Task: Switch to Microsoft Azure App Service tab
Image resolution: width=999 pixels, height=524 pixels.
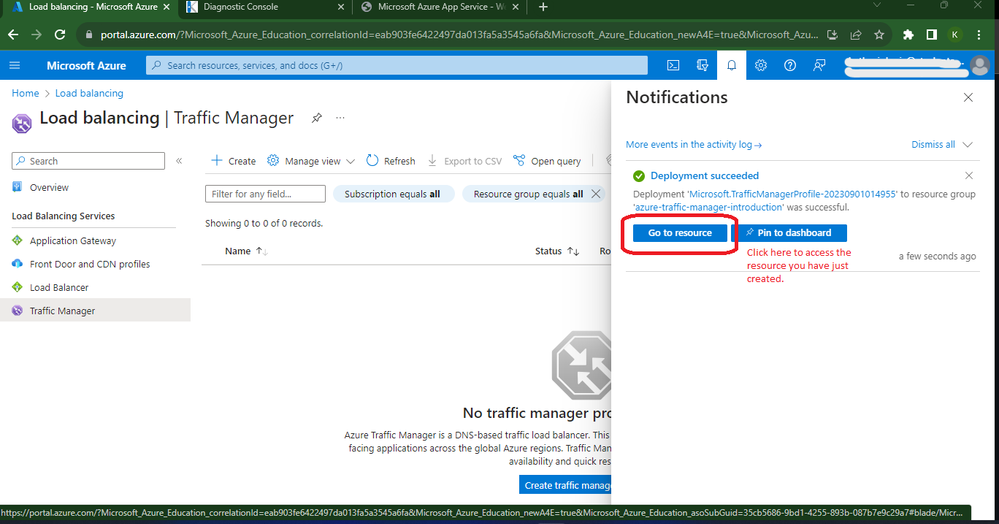Action: click(x=435, y=7)
